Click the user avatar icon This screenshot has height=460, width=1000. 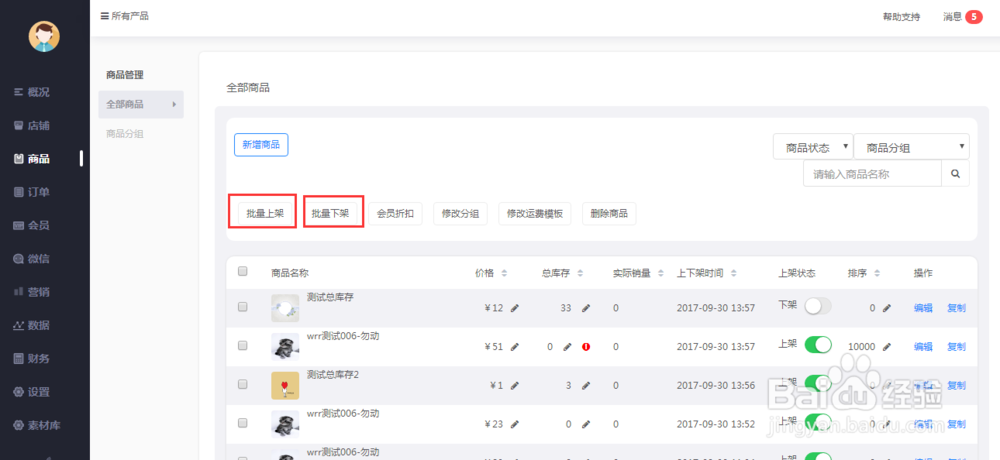pyautogui.click(x=44, y=36)
